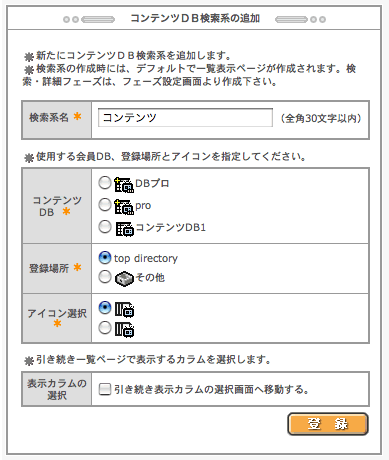Click the コンテンツDB1 database icon
Image resolution: width=389 pixels, height=460 pixels.
125,229
